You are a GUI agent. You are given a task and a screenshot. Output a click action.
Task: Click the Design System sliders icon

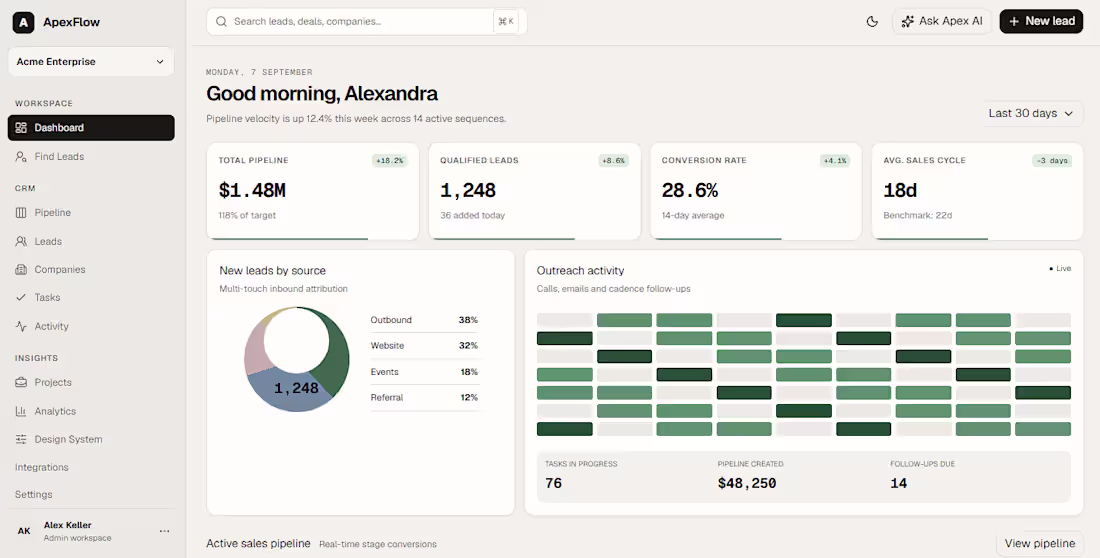click(21, 439)
